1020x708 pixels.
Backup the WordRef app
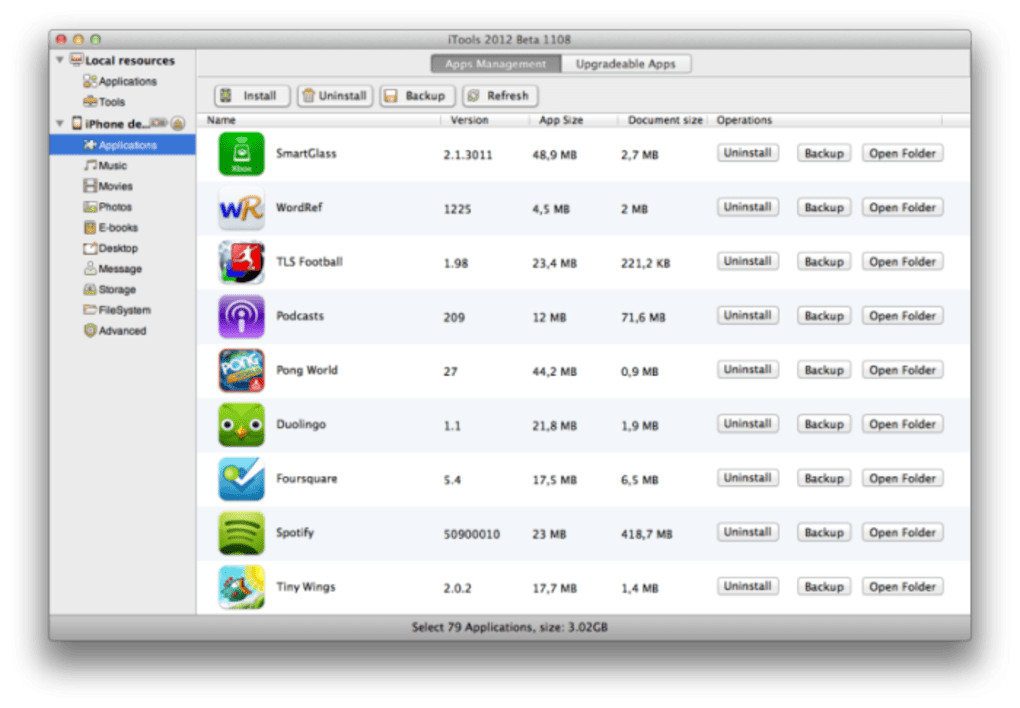pyautogui.click(x=824, y=208)
